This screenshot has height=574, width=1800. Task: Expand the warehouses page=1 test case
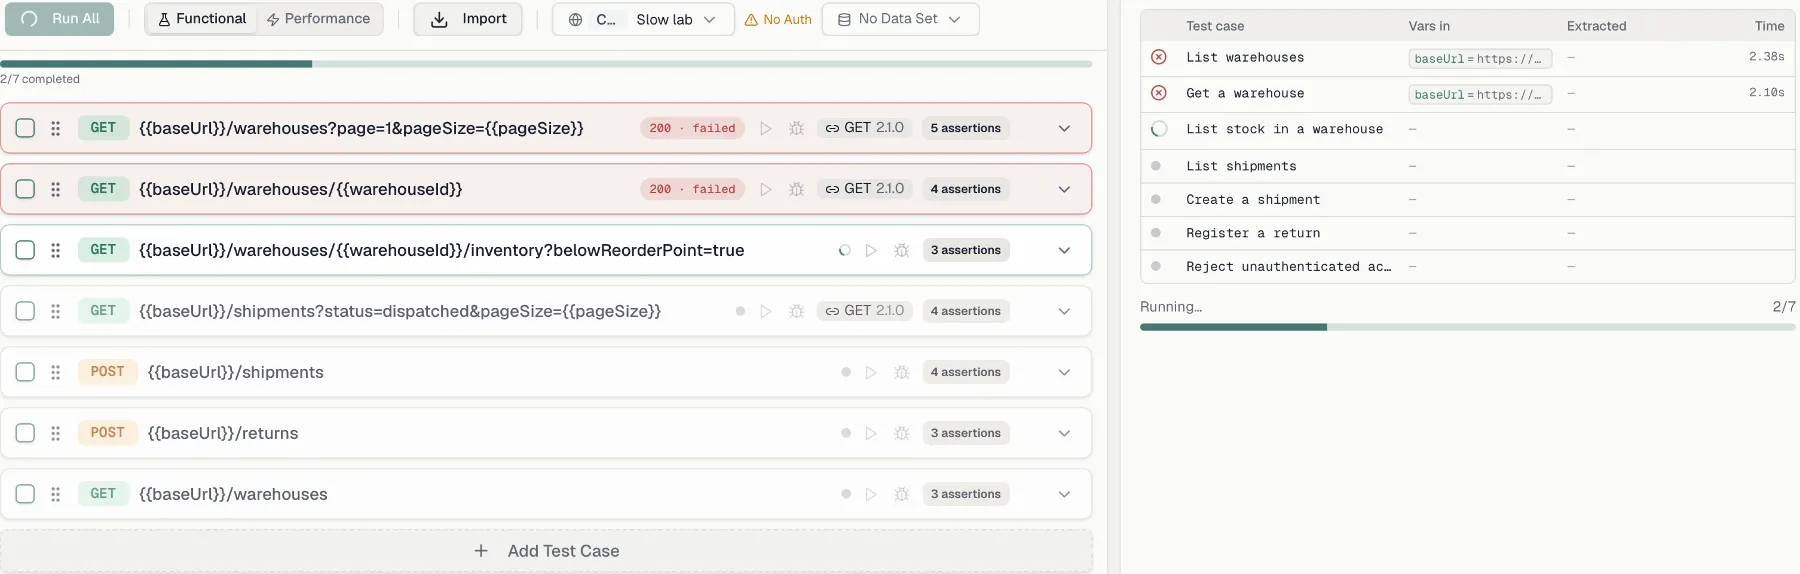coord(1064,128)
